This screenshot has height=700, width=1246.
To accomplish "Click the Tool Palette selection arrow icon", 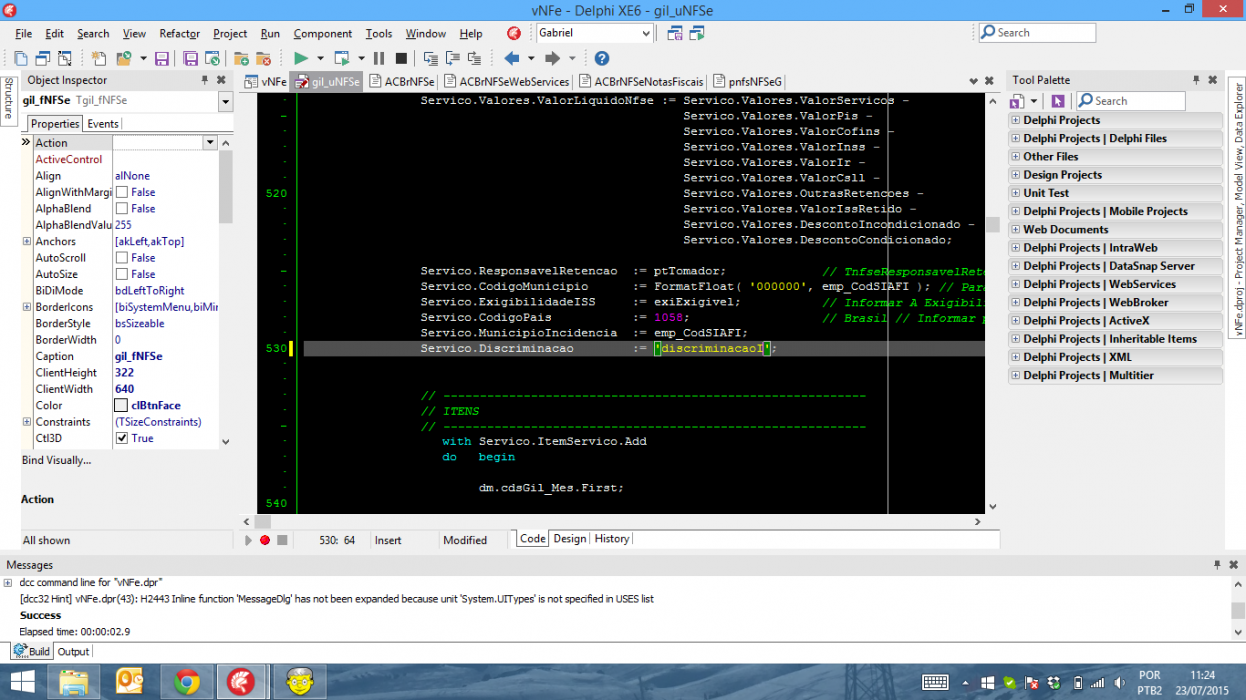I will (x=1058, y=101).
